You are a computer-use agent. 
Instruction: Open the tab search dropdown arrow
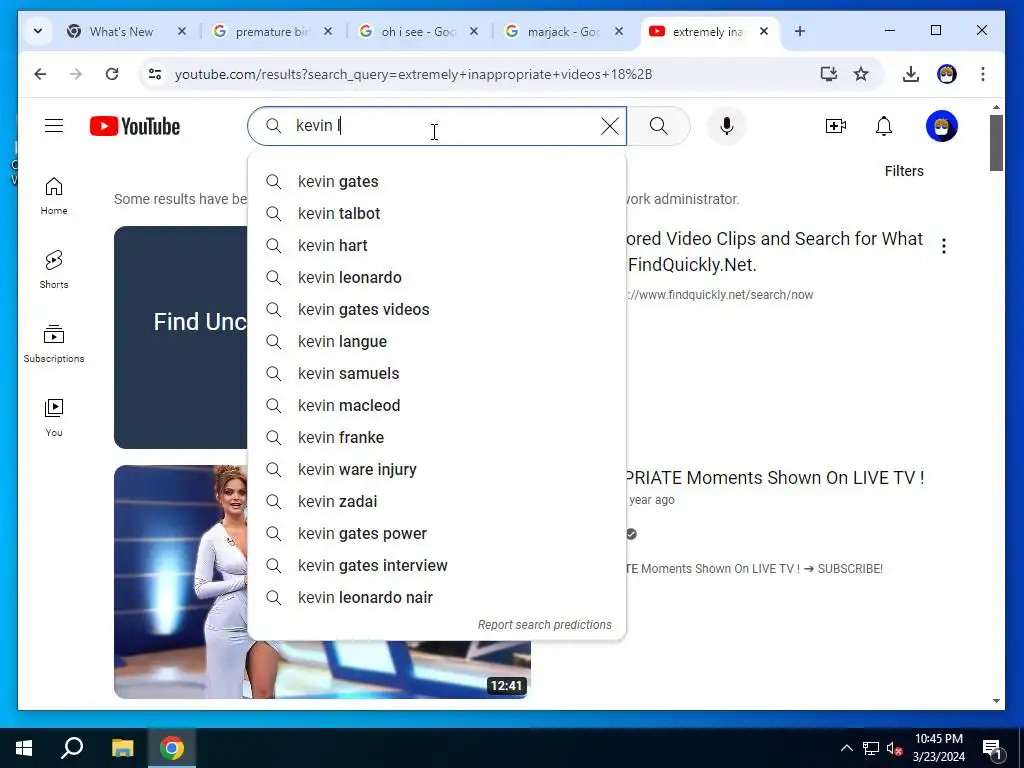38,31
